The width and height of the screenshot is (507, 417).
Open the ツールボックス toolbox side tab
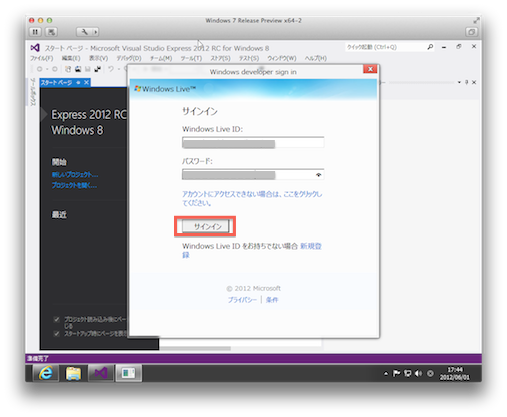[x=33, y=92]
